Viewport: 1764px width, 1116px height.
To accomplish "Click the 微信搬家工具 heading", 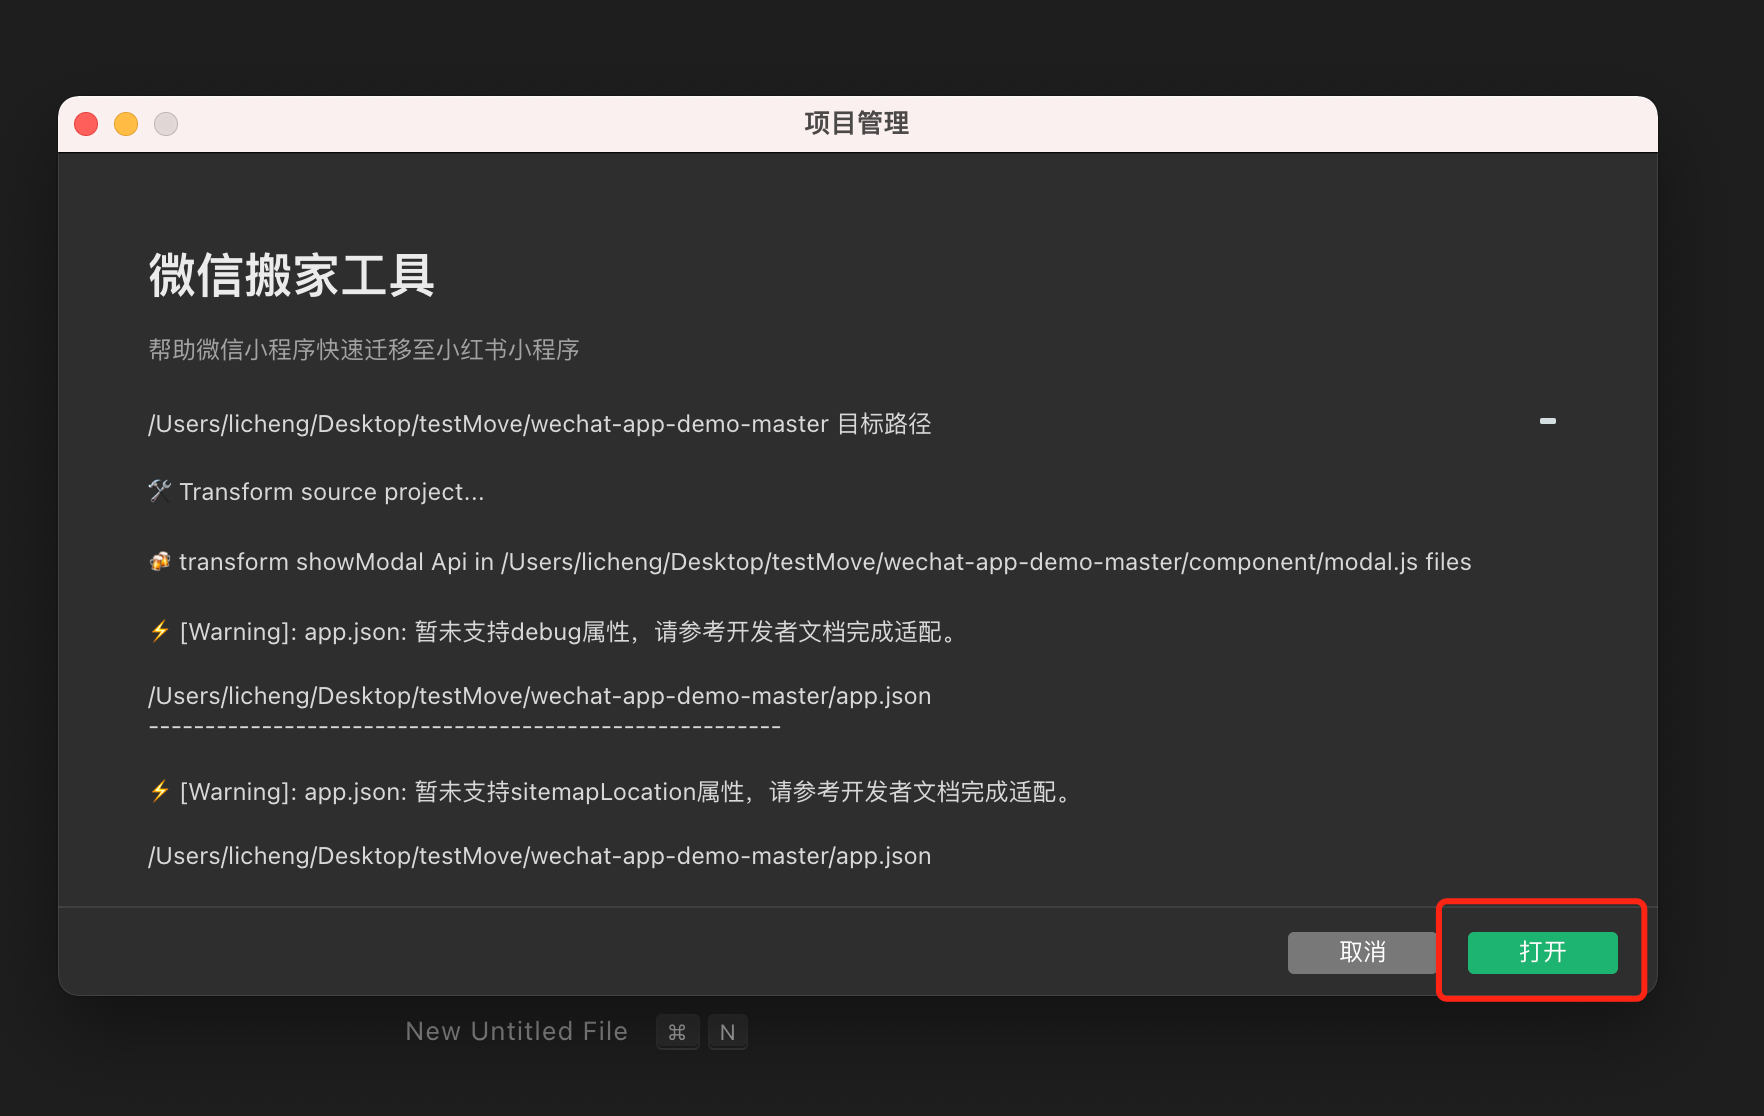I will (x=291, y=275).
